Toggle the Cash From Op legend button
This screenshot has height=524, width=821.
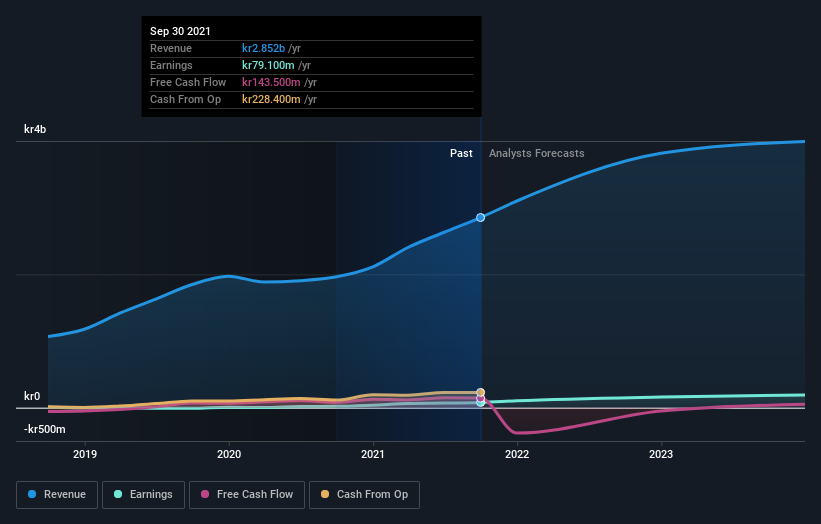click(364, 495)
